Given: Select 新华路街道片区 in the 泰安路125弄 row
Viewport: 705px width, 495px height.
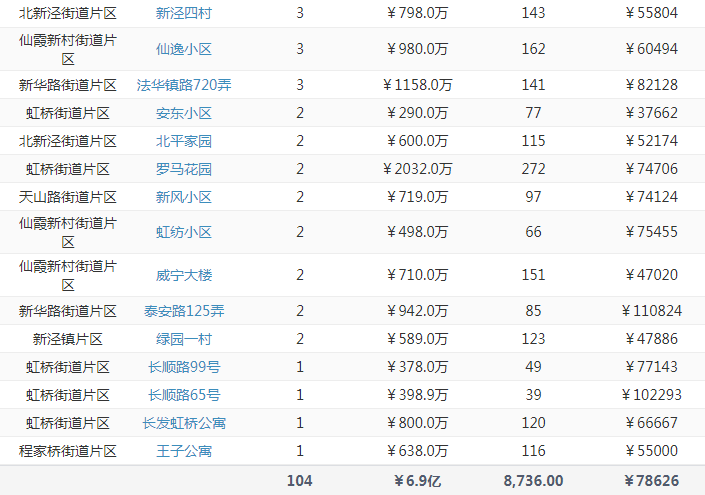Looking at the screenshot, I should [67, 311].
